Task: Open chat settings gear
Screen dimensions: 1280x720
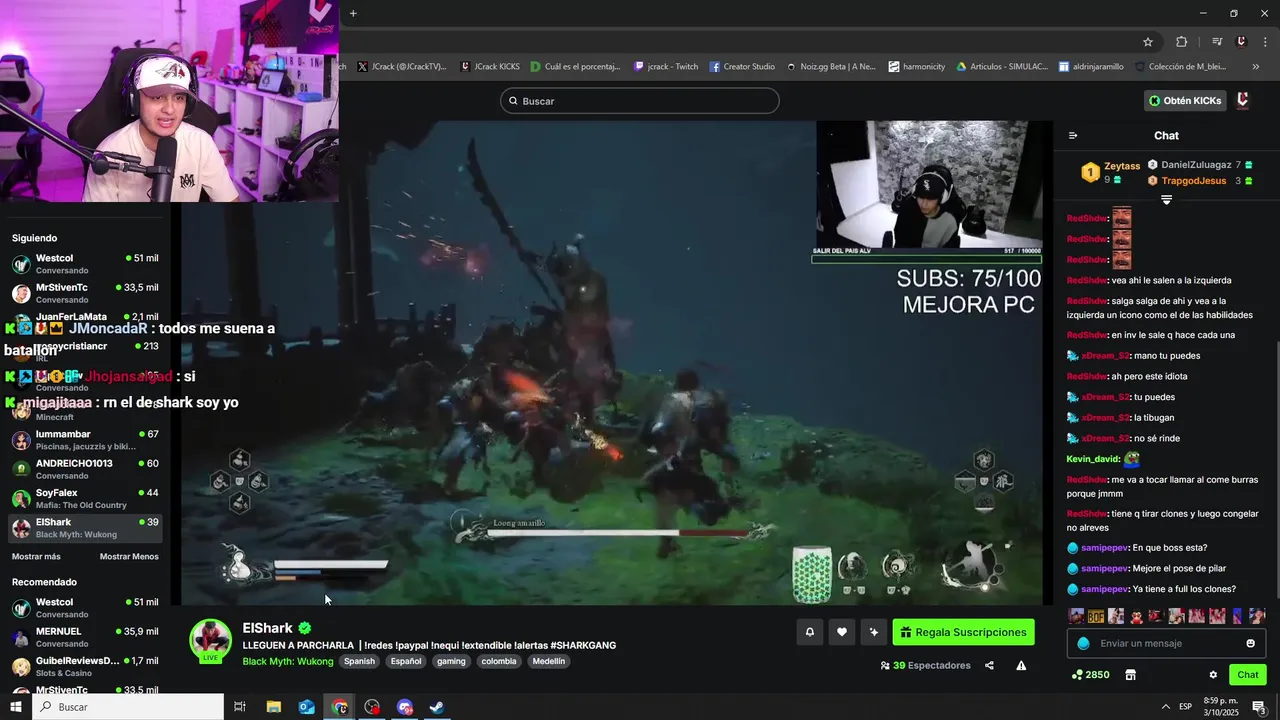Action: pos(1213,675)
